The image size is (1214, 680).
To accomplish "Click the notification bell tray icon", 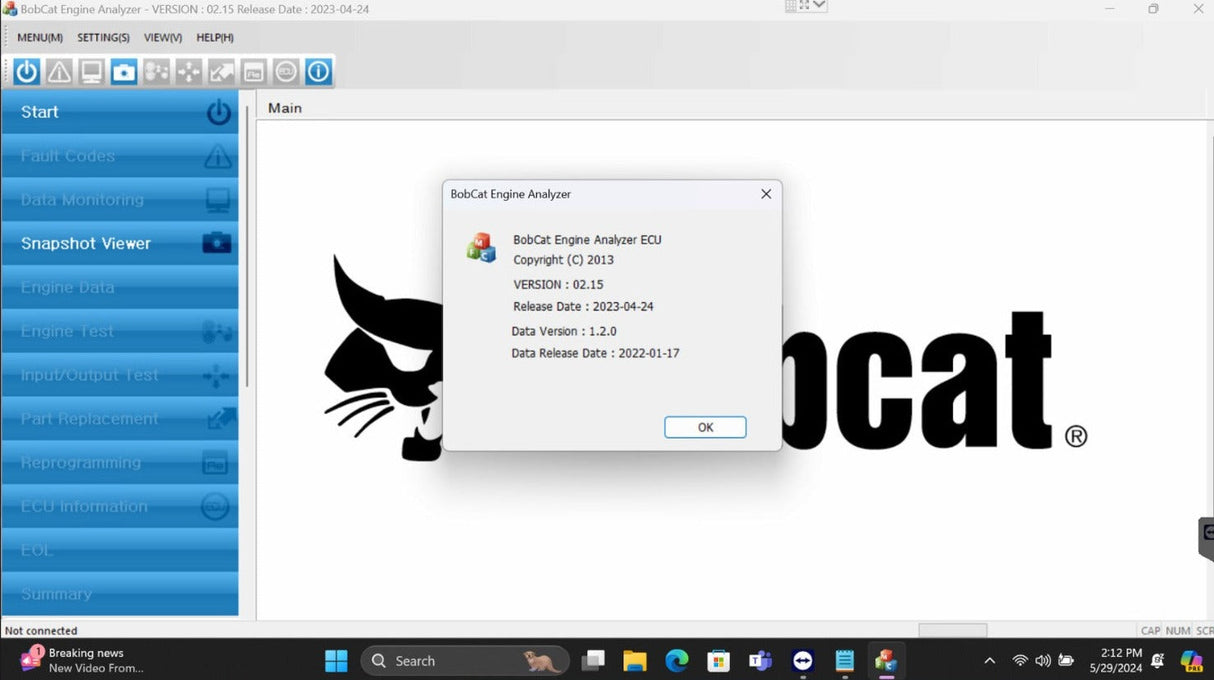I will (1158, 661).
